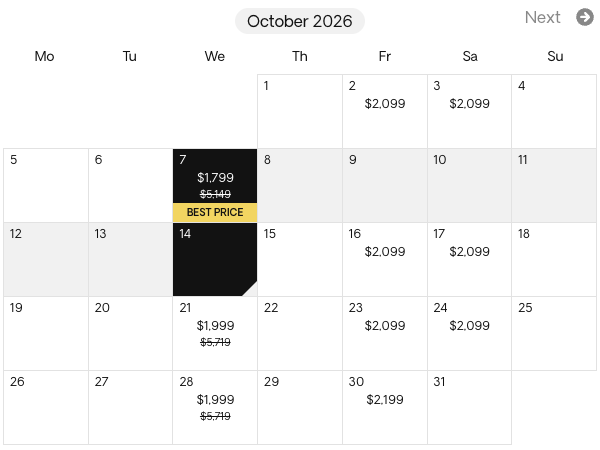Image resolution: width=600 pixels, height=450 pixels.
Task: Click October 31 date cell
Action: pos(469,407)
